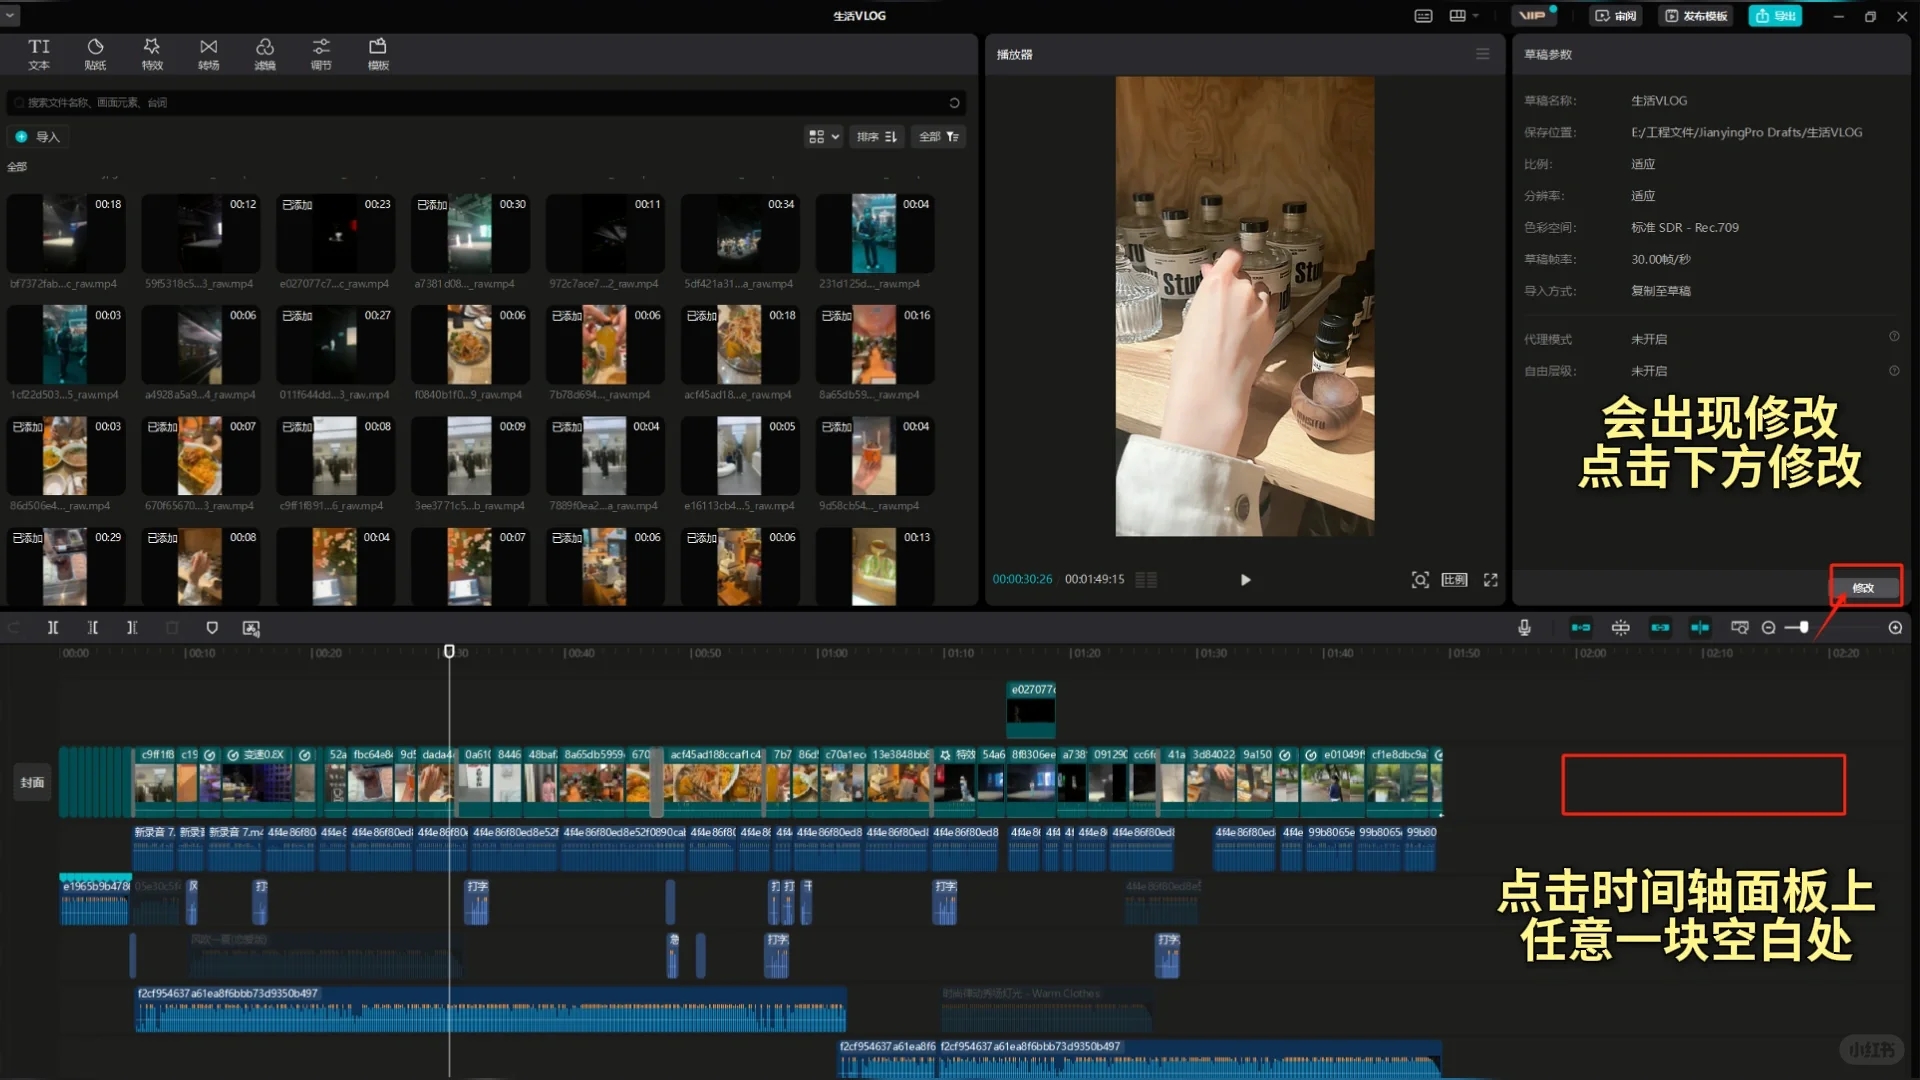Open the 贴纸 stickers panel
The height and width of the screenshot is (1080, 1920).
click(95, 54)
